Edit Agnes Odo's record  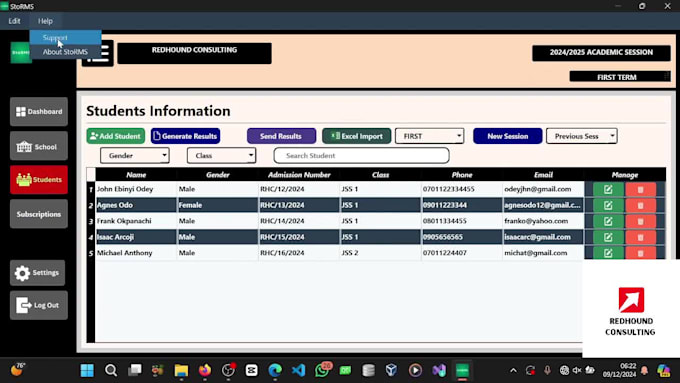[608, 205]
